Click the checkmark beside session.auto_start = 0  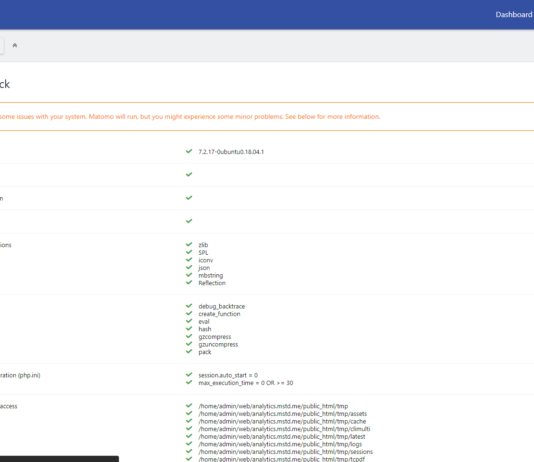189,375
